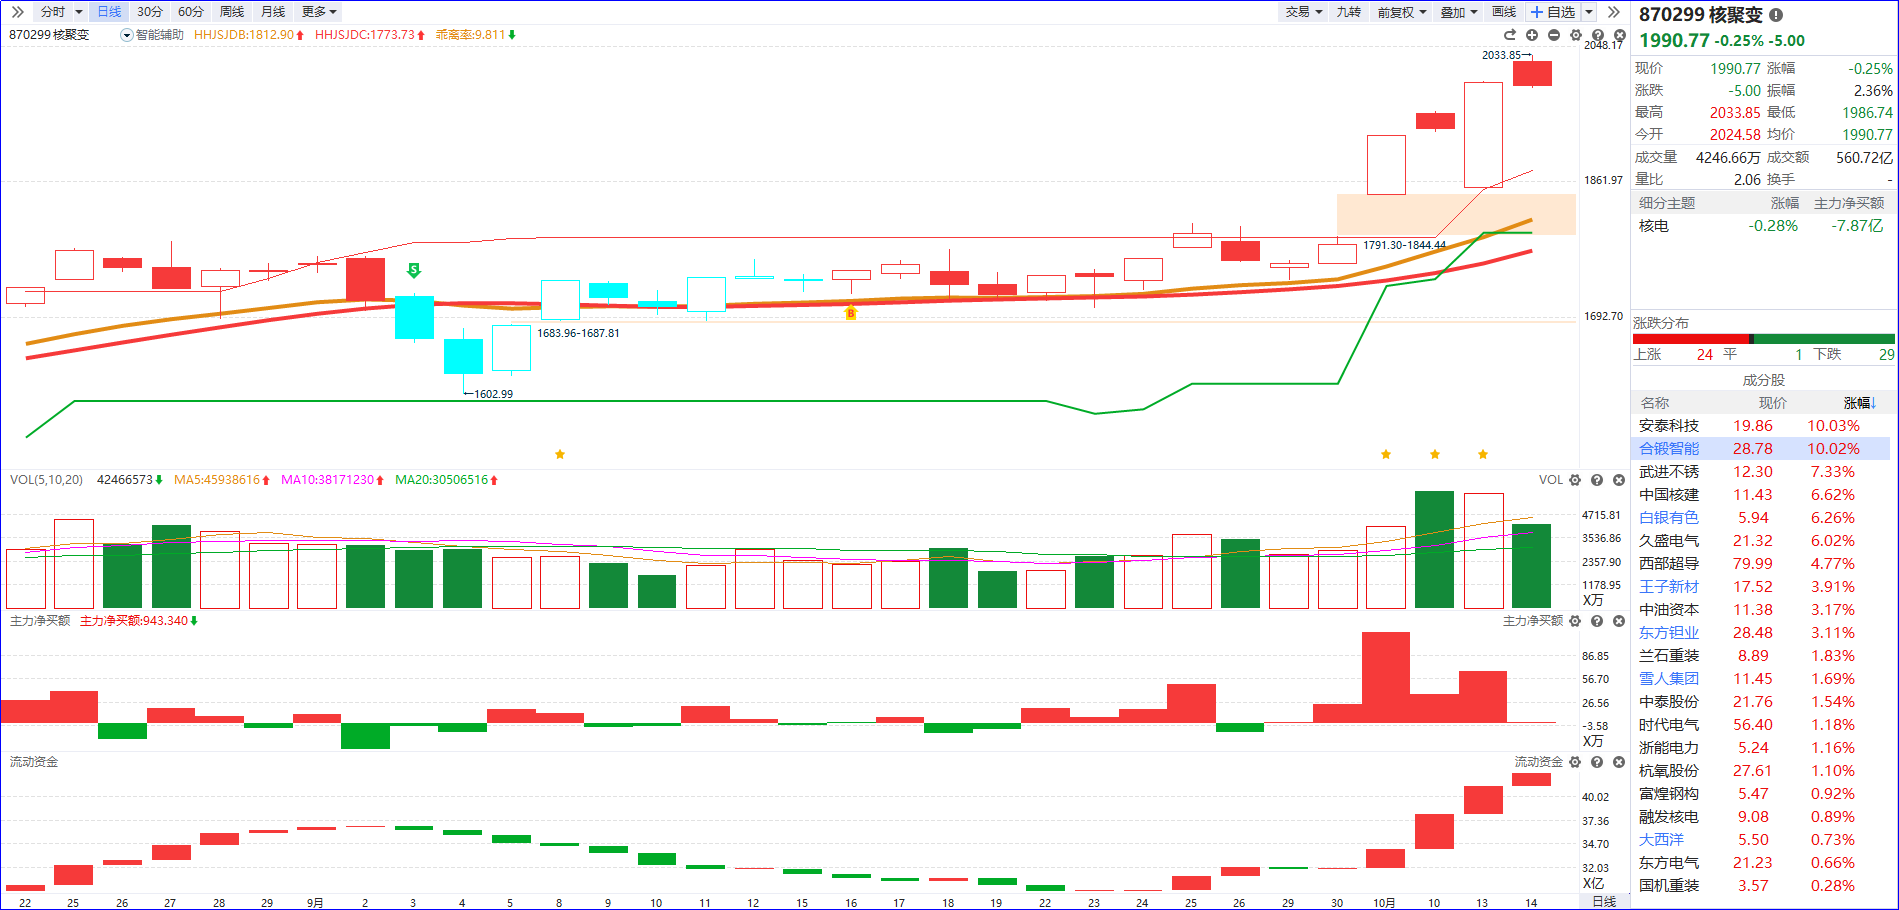Select the 核电 theme row

(x=1763, y=226)
